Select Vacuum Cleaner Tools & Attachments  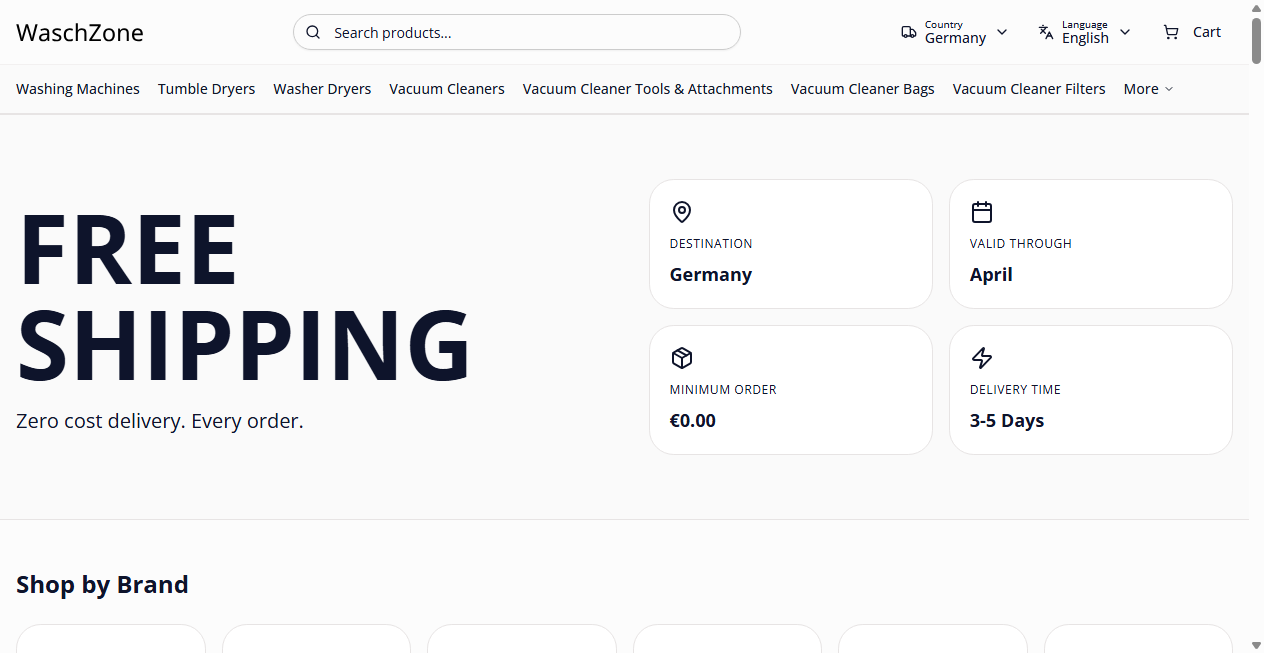[647, 89]
